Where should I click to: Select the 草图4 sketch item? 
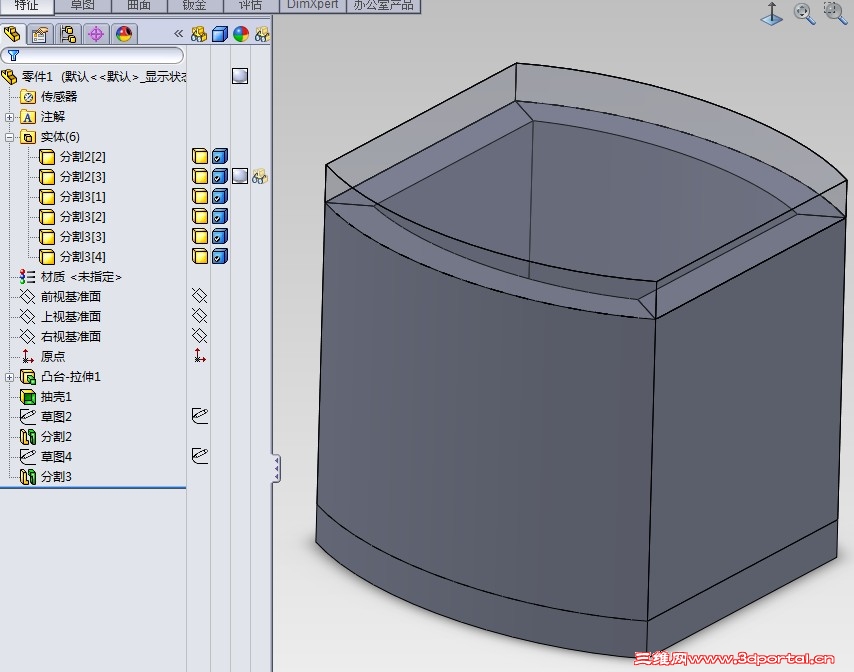(46, 457)
